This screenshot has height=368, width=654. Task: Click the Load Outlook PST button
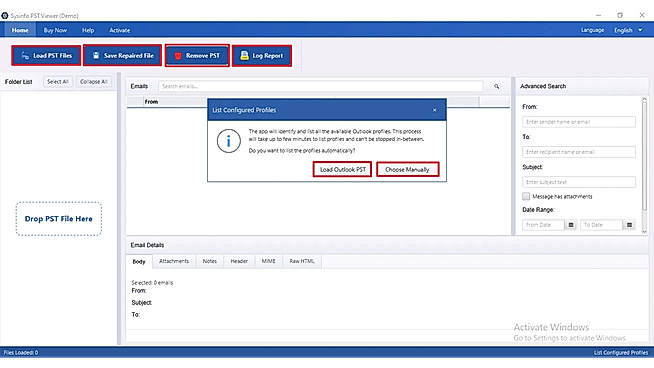342,169
